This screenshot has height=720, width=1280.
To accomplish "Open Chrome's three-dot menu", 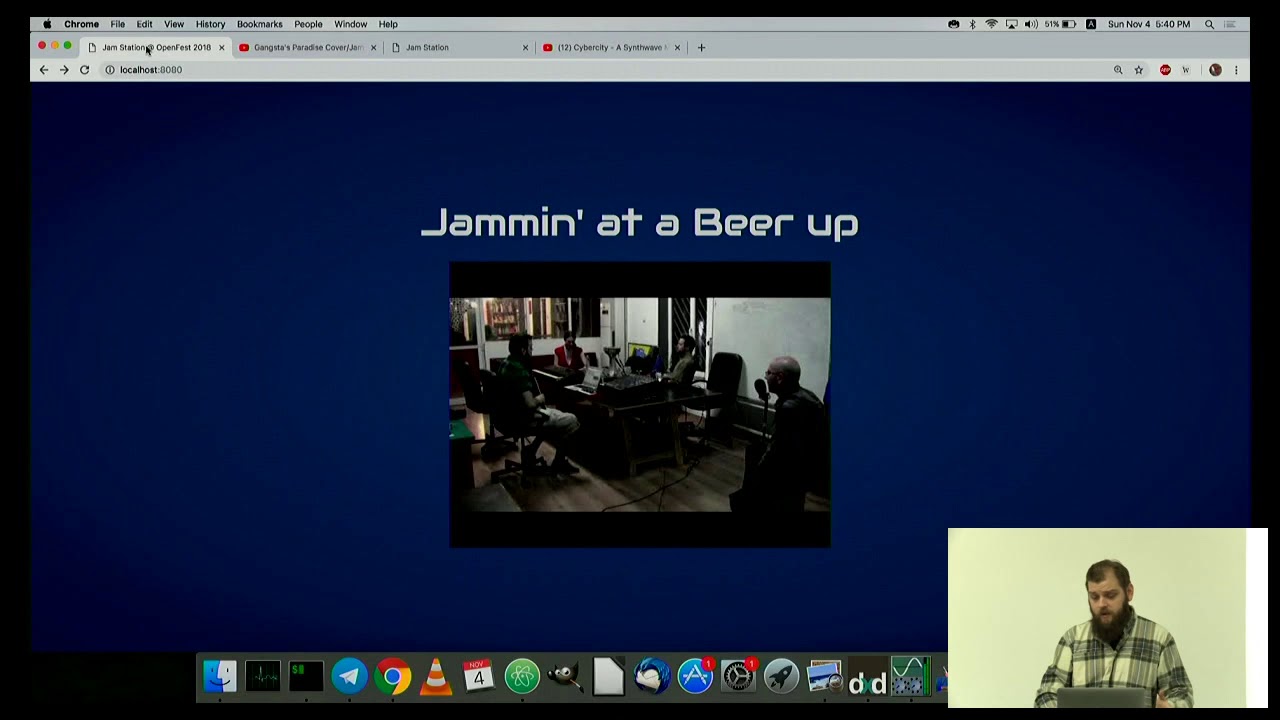I will (x=1236, y=70).
